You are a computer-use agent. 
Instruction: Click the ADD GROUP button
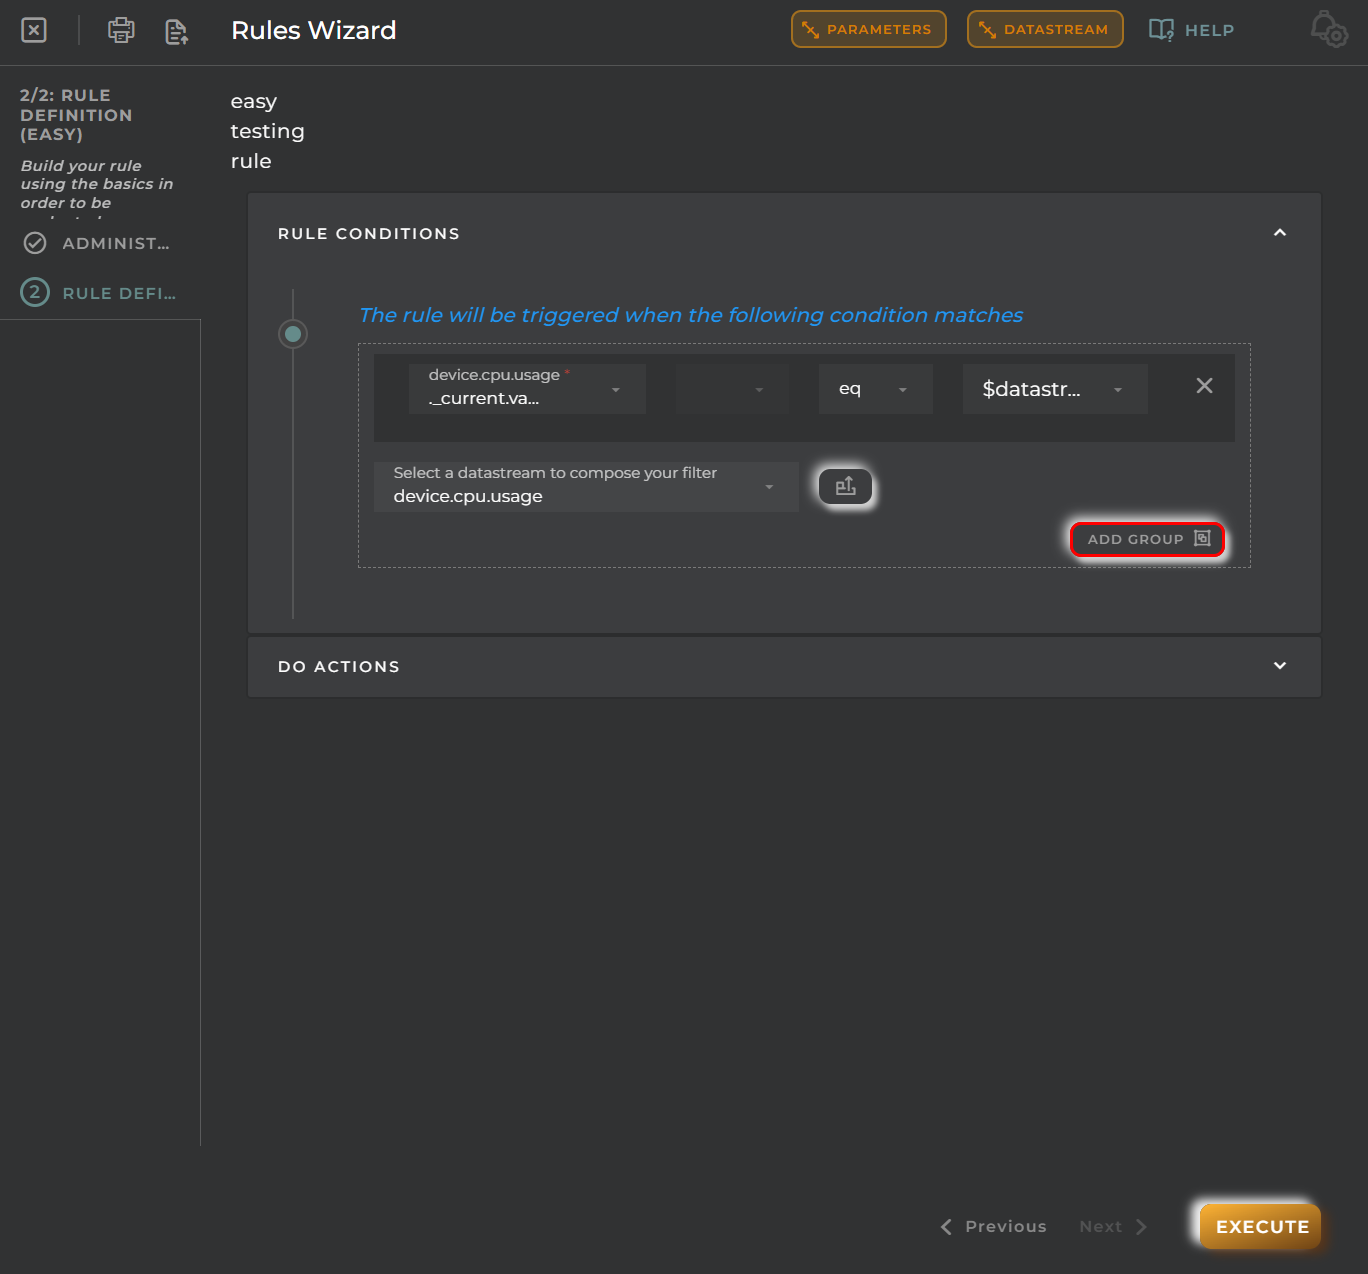tap(1147, 539)
